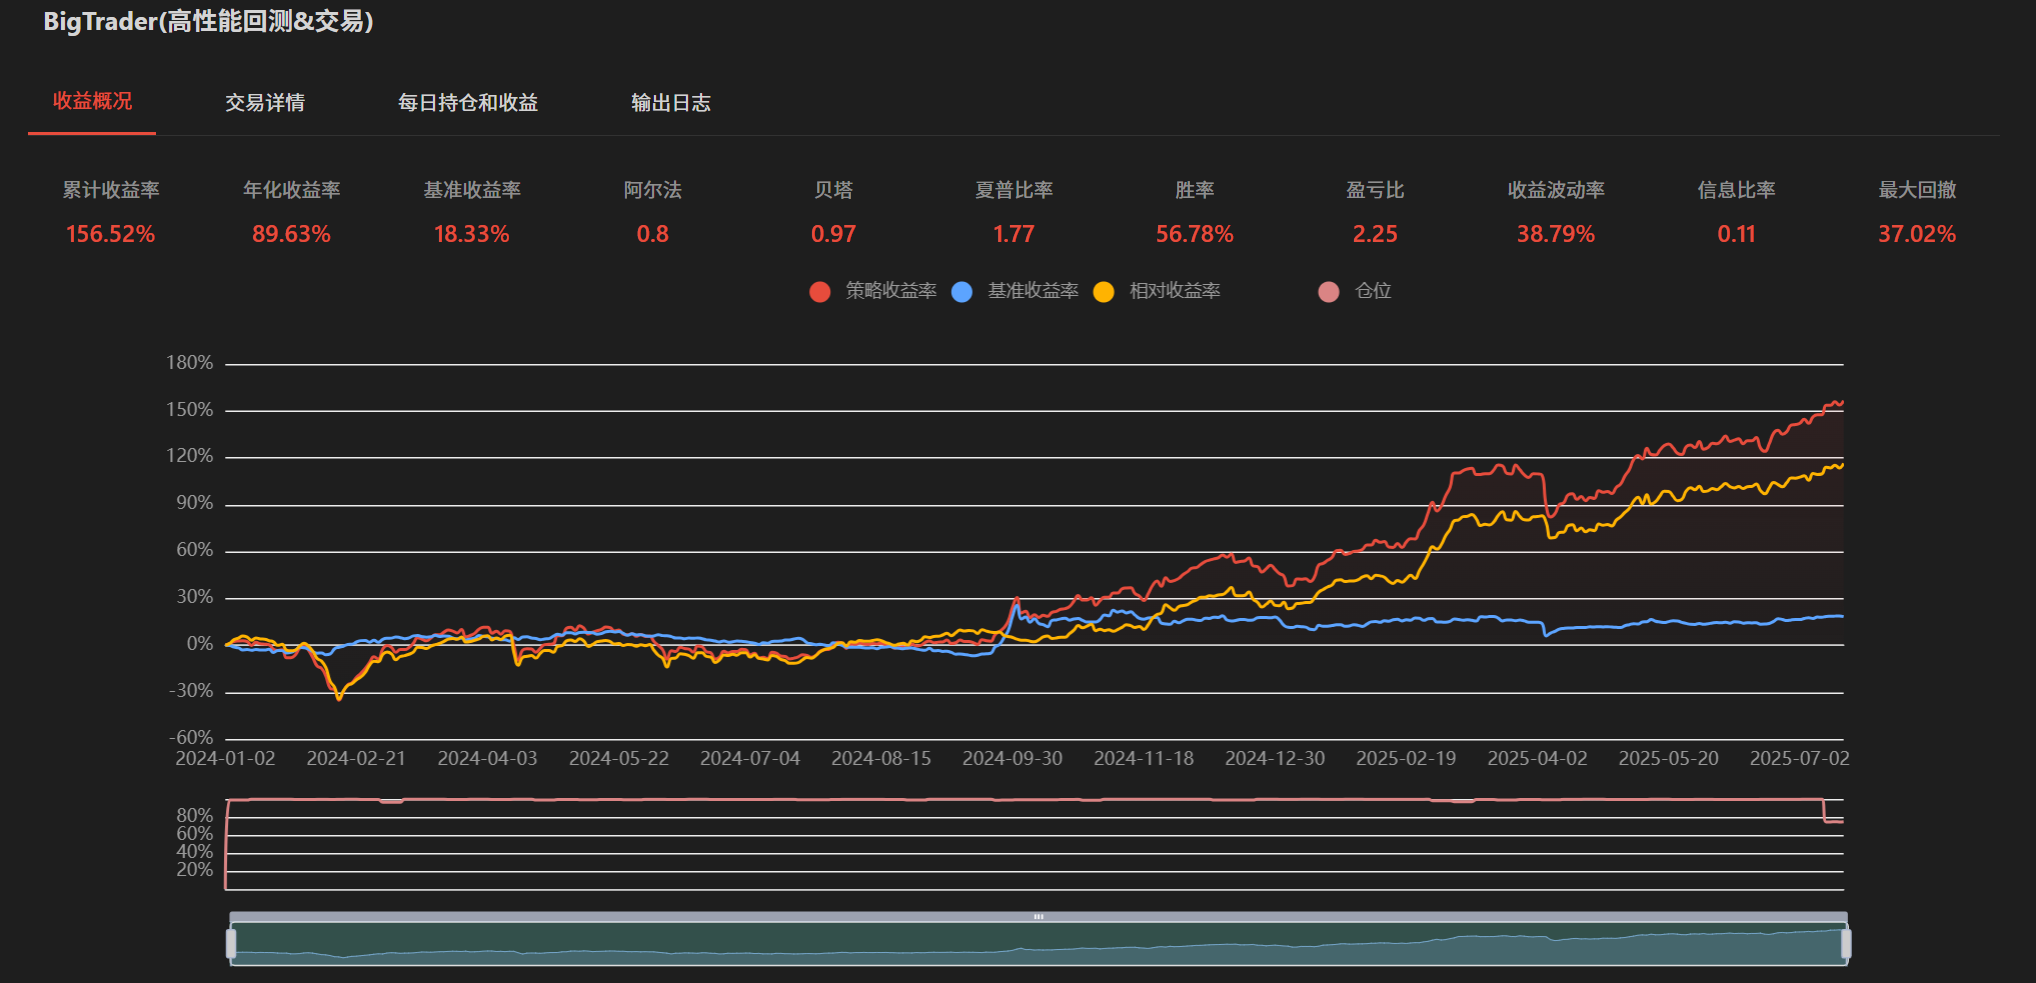This screenshot has width=2036, height=983.
Task: Hide the pink 仓位 legend series
Action: 1329,292
